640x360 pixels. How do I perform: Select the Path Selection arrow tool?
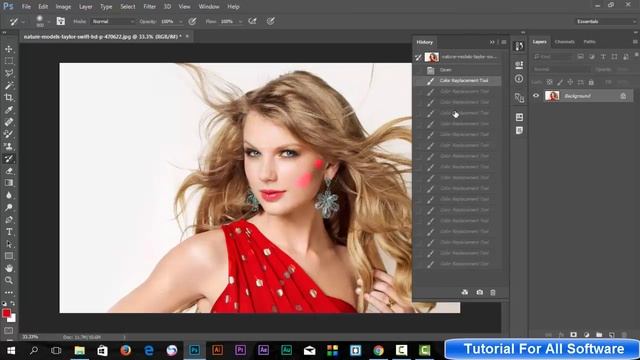pos(9,244)
